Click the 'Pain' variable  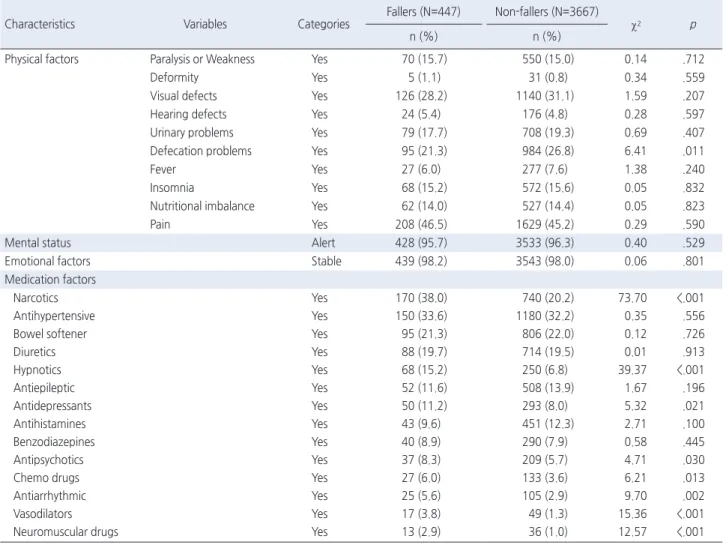click(160, 225)
